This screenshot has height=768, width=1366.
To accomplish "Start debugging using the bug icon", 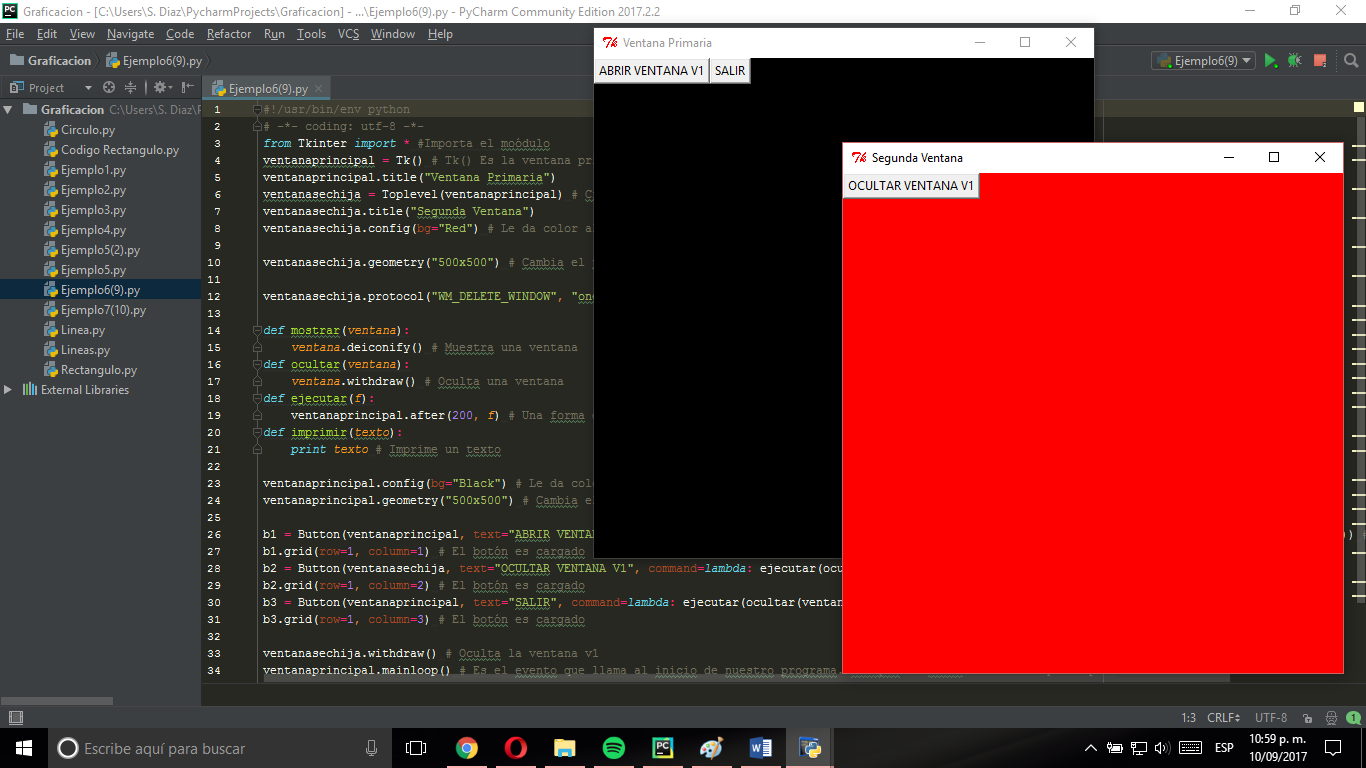I will coord(1294,61).
